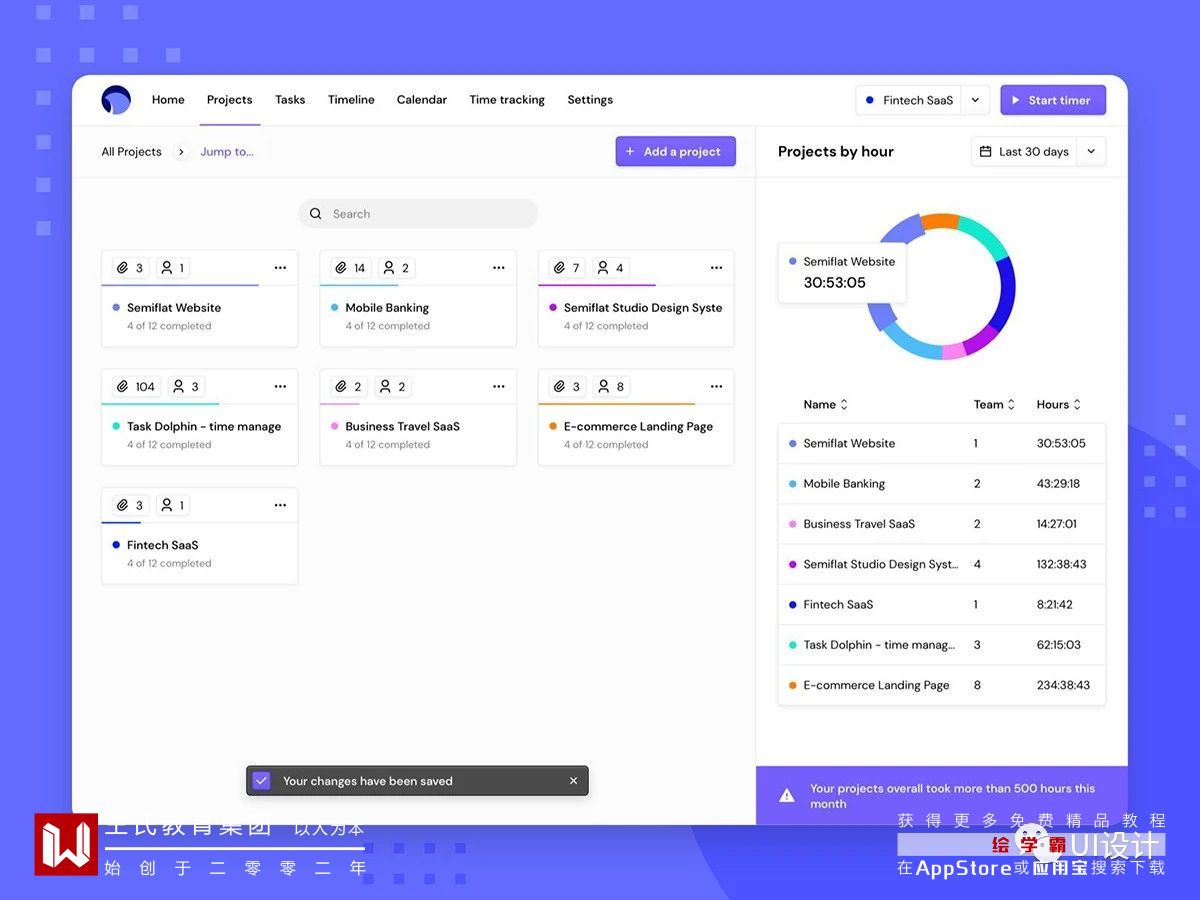Image resolution: width=1200 pixels, height=900 pixels.
Task: Open the Semiflat Studio Design card's three-dot menu
Action: [716, 268]
